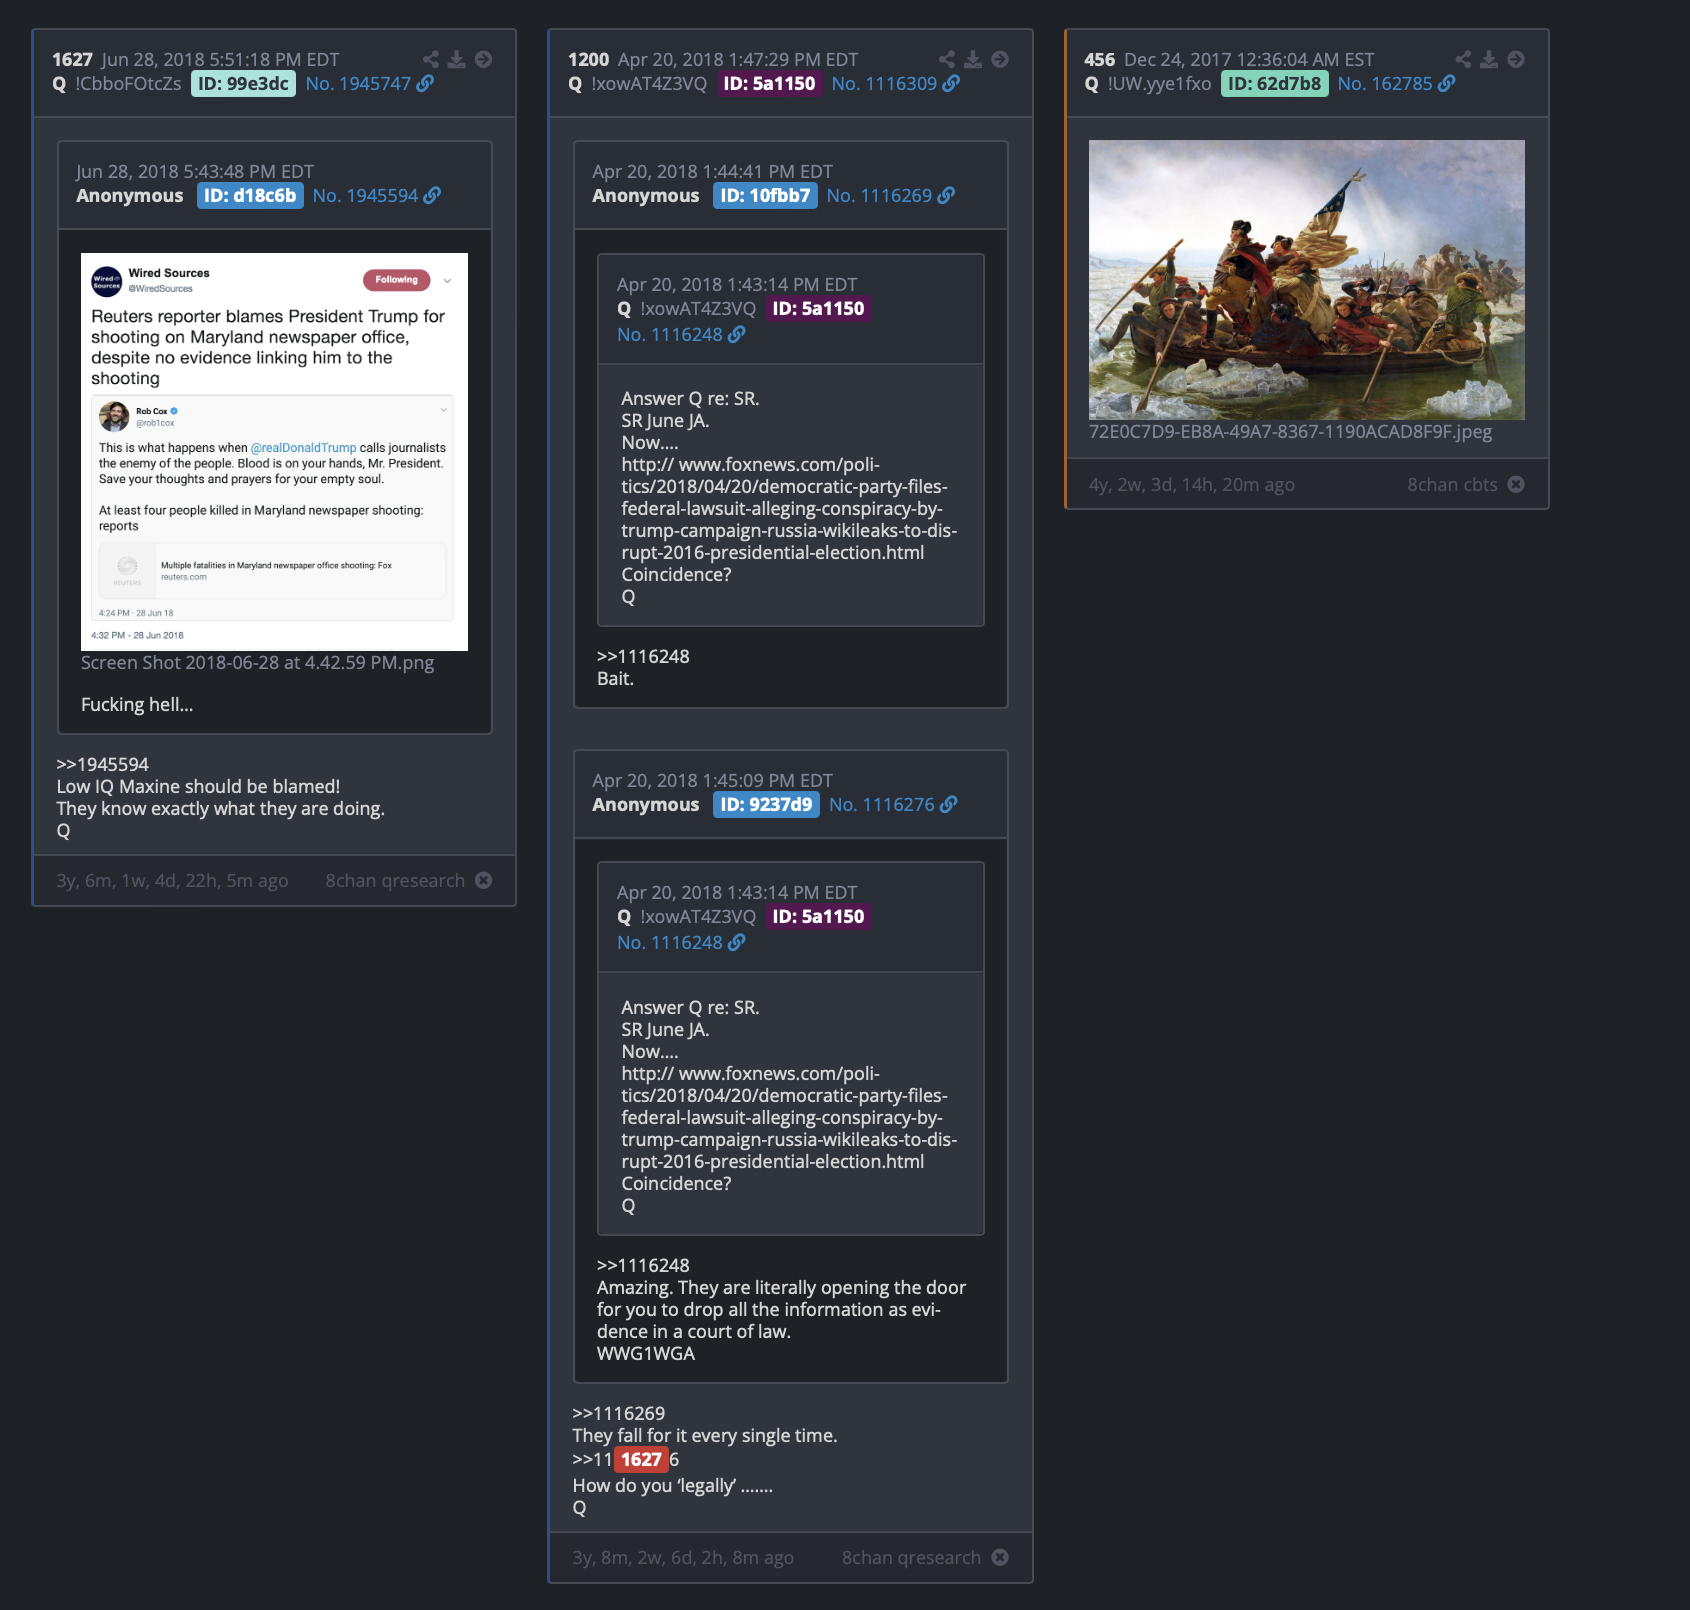Click the >>1945594 reply reference
1690x1610 pixels.
point(102,764)
